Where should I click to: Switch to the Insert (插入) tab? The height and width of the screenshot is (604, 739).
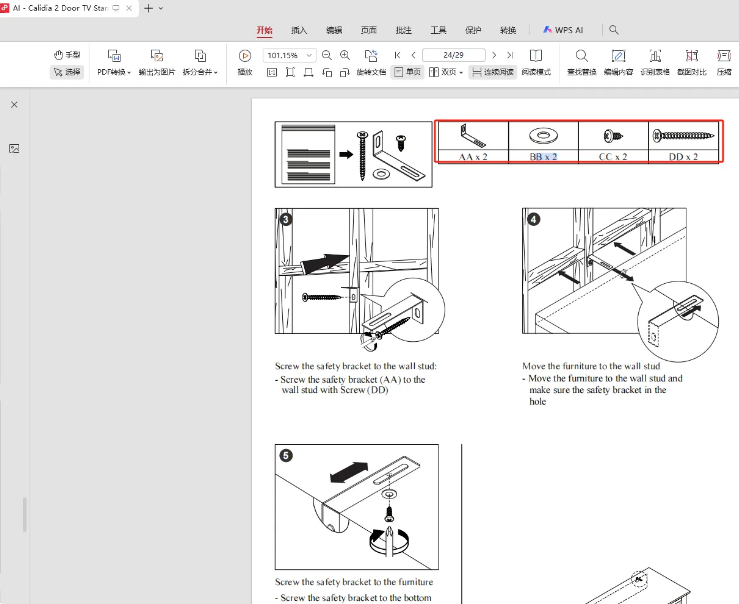299,30
